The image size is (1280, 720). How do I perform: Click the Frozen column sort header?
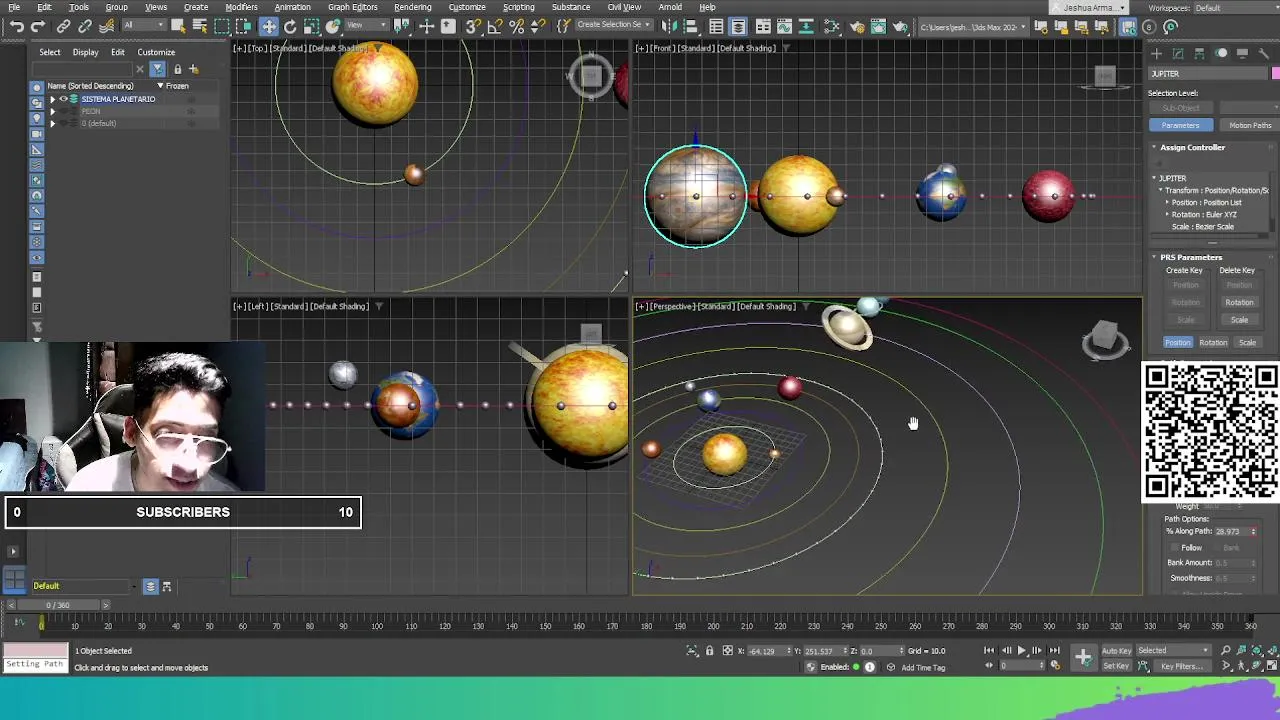(177, 86)
